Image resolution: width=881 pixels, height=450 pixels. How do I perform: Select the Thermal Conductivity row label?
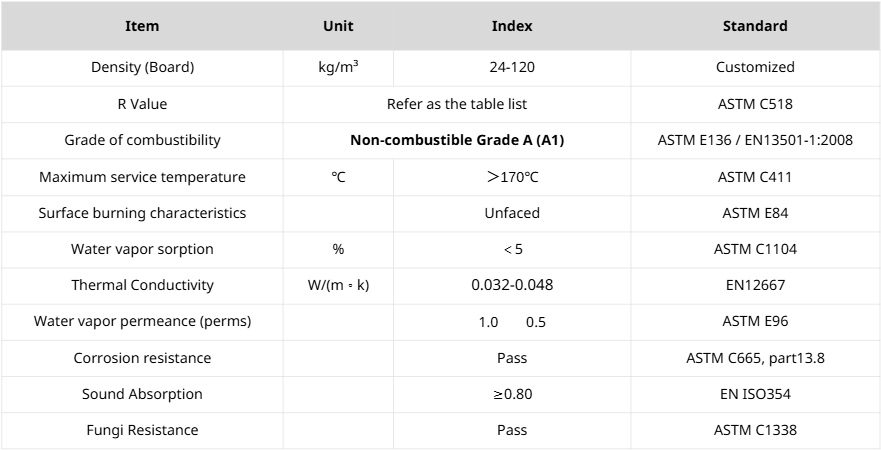click(142, 285)
